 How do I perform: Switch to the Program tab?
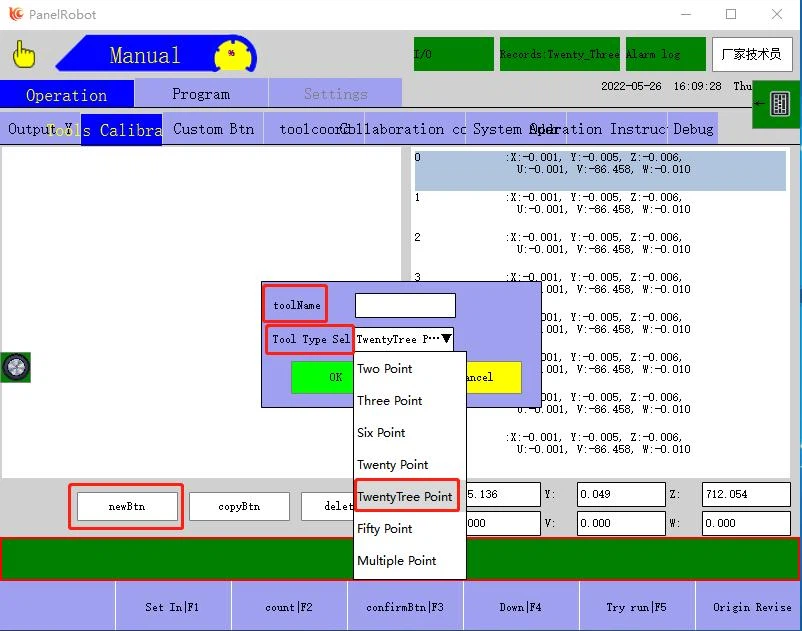[200, 94]
